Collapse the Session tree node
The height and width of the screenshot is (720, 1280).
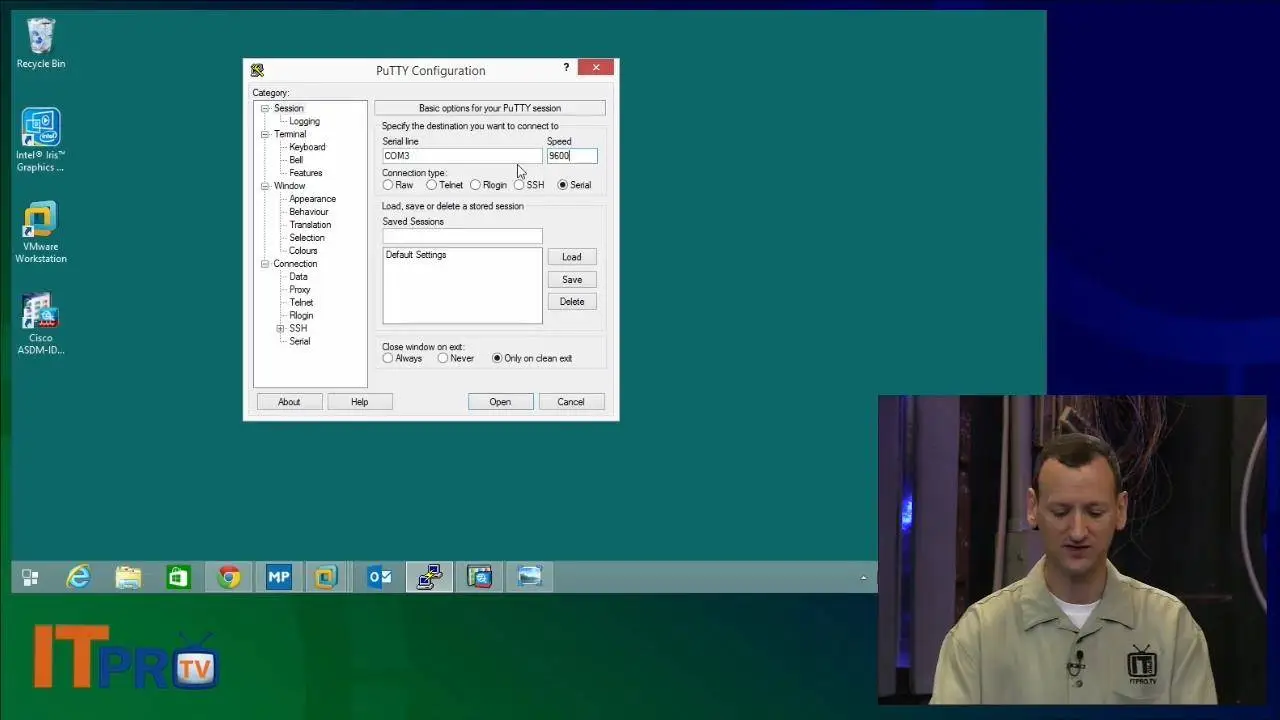[x=265, y=108]
